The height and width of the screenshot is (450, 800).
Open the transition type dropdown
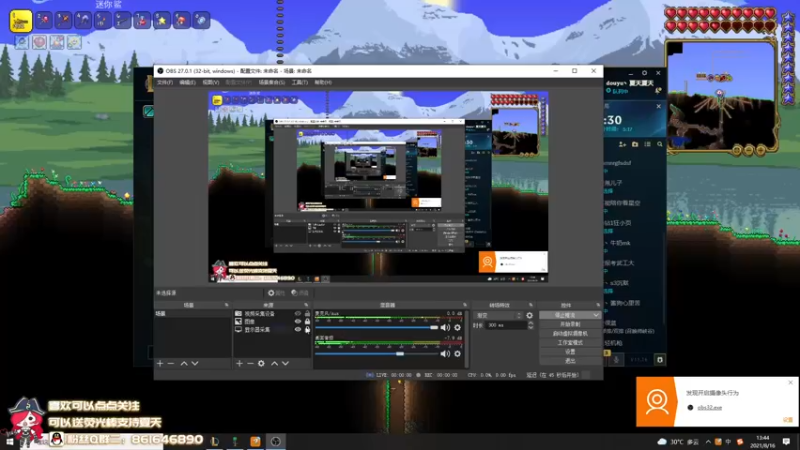point(498,315)
